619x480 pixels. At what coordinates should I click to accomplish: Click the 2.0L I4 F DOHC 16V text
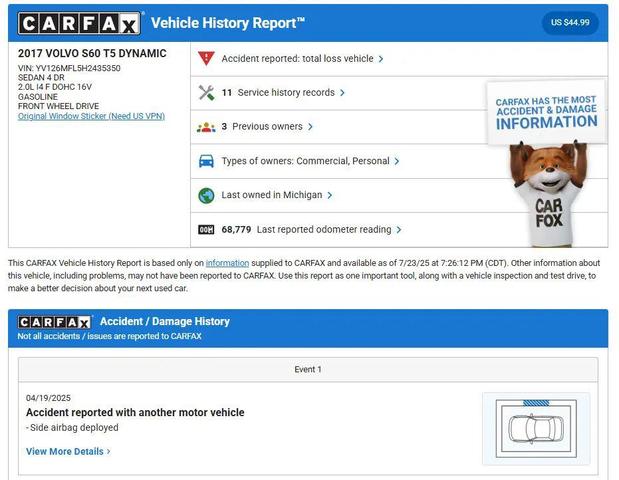coord(55,87)
